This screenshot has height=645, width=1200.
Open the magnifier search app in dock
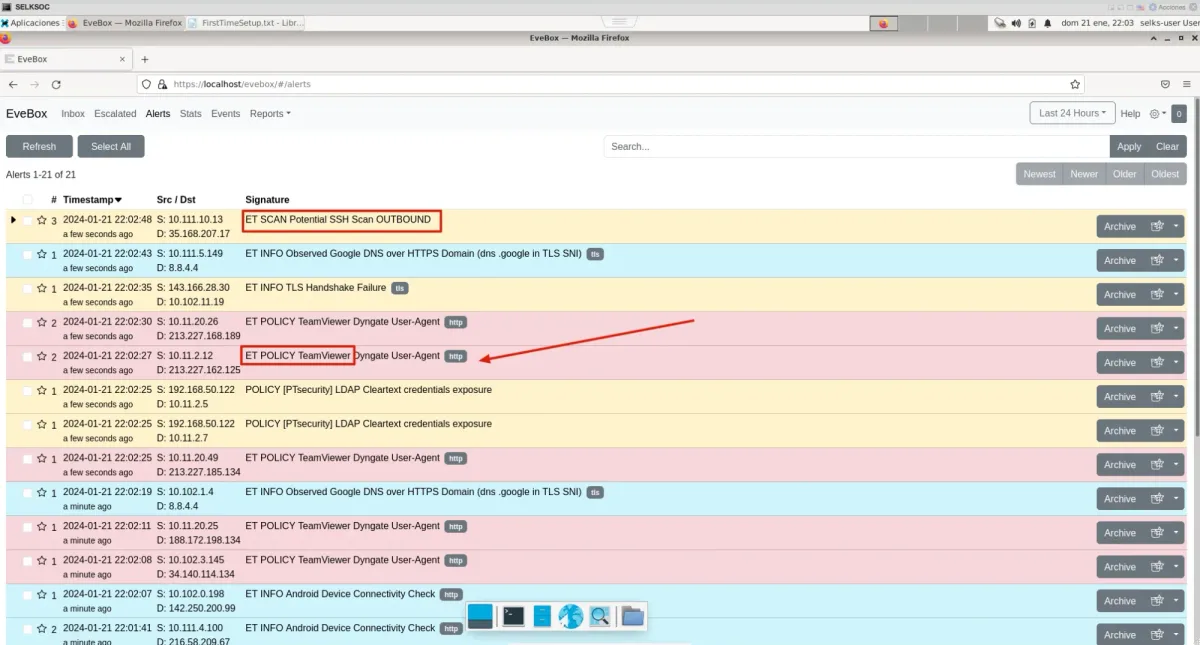(600, 616)
